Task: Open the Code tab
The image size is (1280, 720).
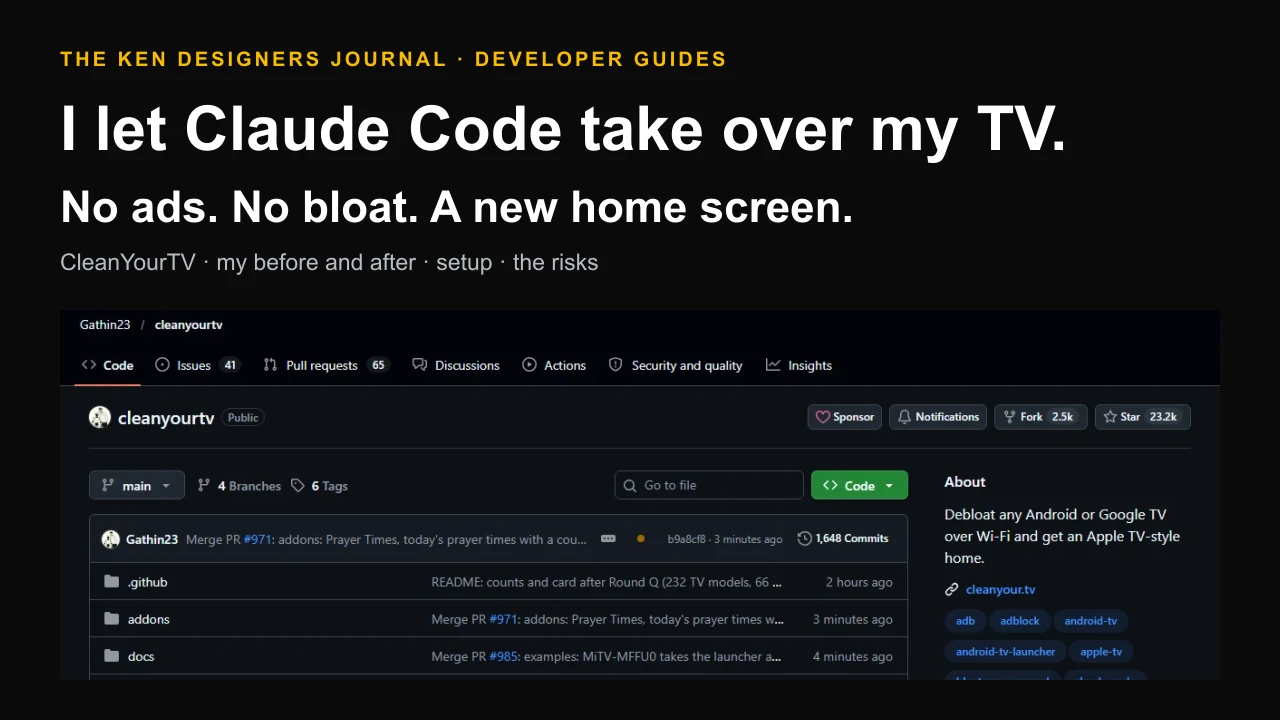Action: click(x=107, y=365)
